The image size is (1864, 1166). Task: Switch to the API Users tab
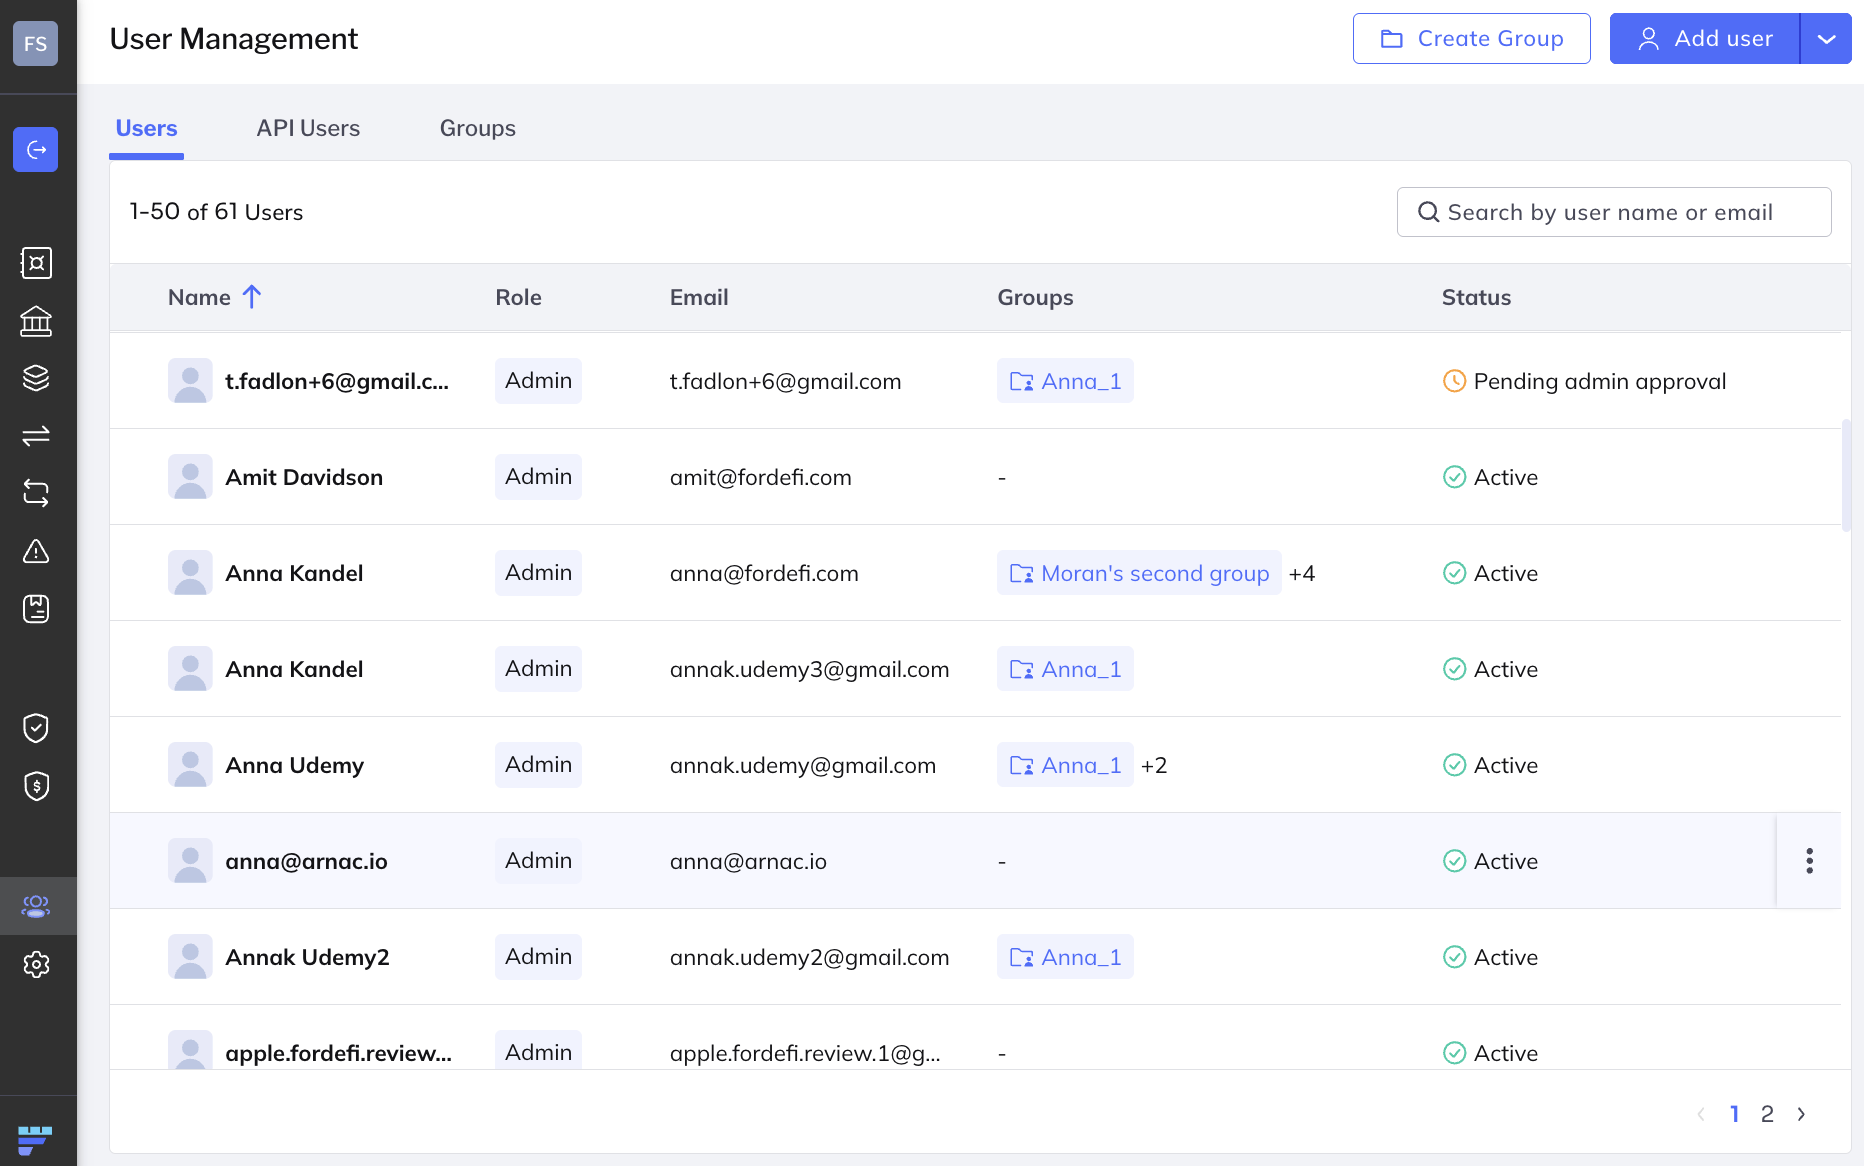(308, 128)
